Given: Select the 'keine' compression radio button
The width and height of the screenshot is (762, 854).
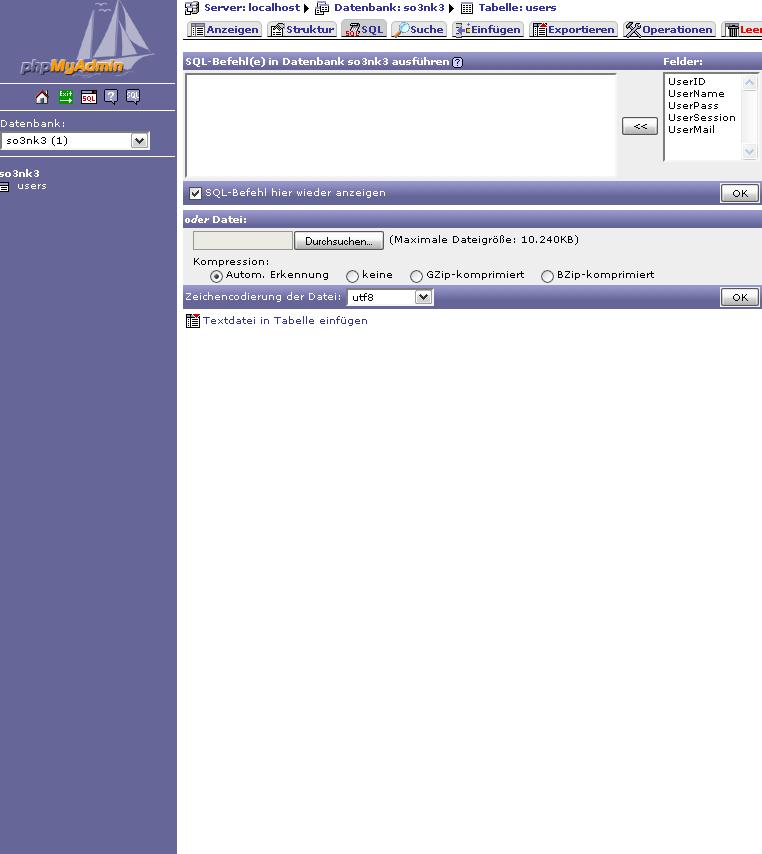Looking at the screenshot, I should coord(352,276).
